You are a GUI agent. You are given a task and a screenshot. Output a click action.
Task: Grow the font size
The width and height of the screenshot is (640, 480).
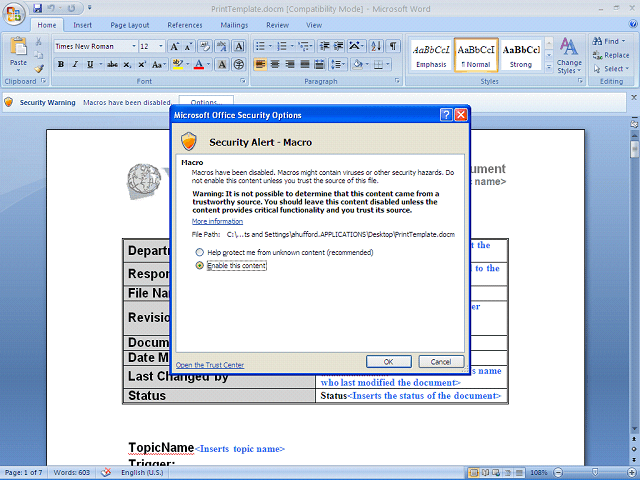click(x=174, y=46)
